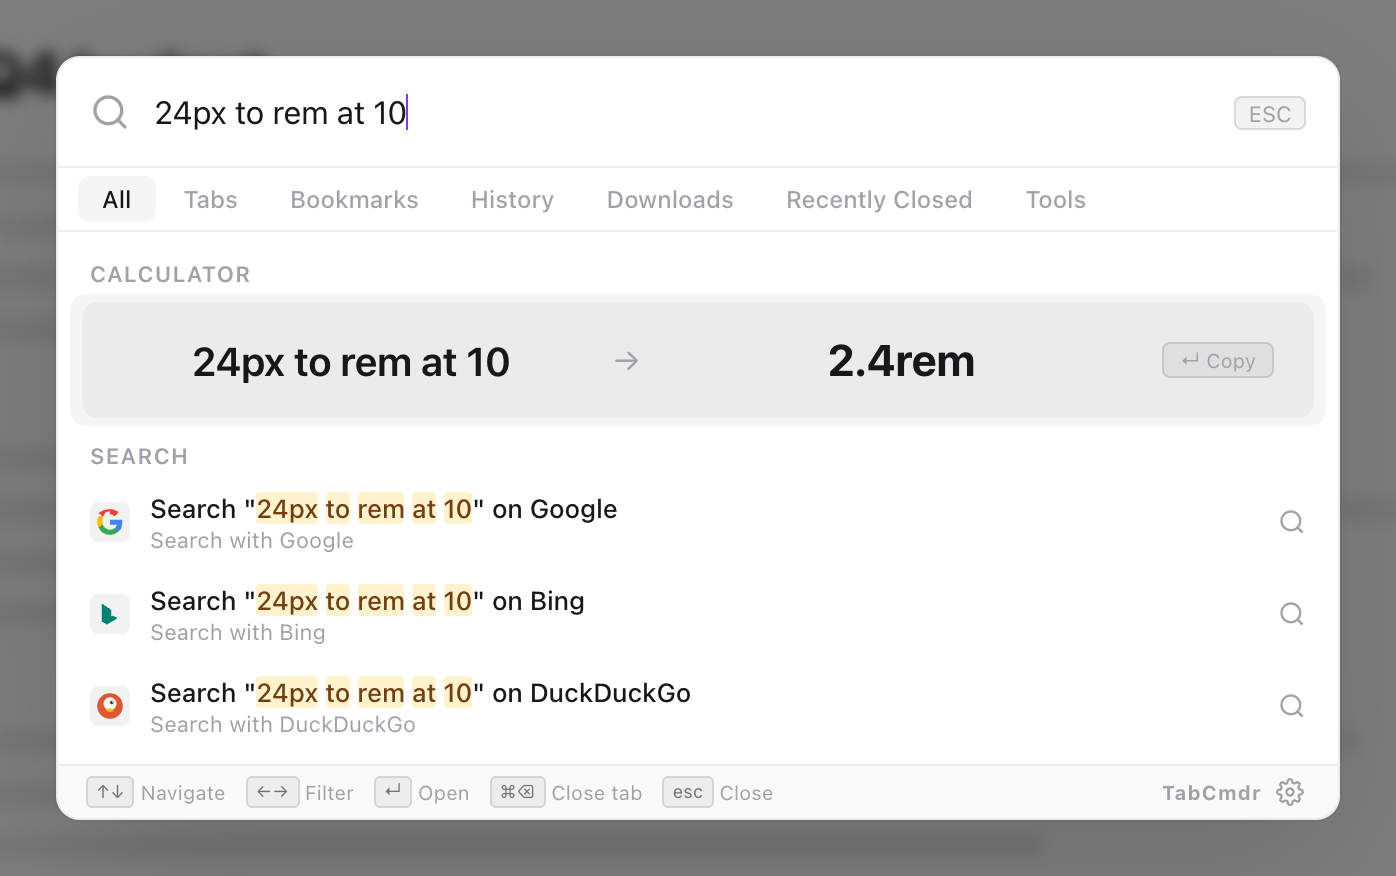Click the Close tab shortcut key icon
The image size is (1396, 876).
pyautogui.click(x=518, y=792)
